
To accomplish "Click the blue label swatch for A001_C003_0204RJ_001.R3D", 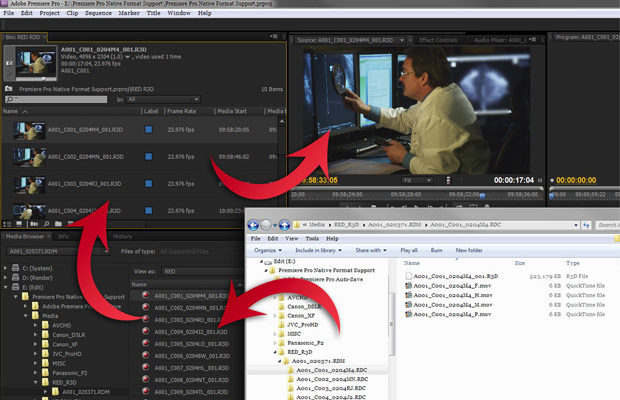I will pyautogui.click(x=149, y=183).
